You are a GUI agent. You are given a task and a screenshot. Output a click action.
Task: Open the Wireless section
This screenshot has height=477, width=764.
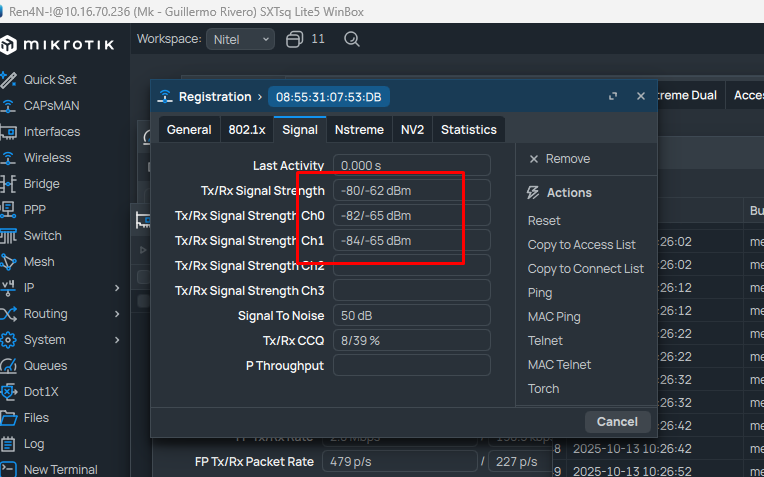(47, 158)
